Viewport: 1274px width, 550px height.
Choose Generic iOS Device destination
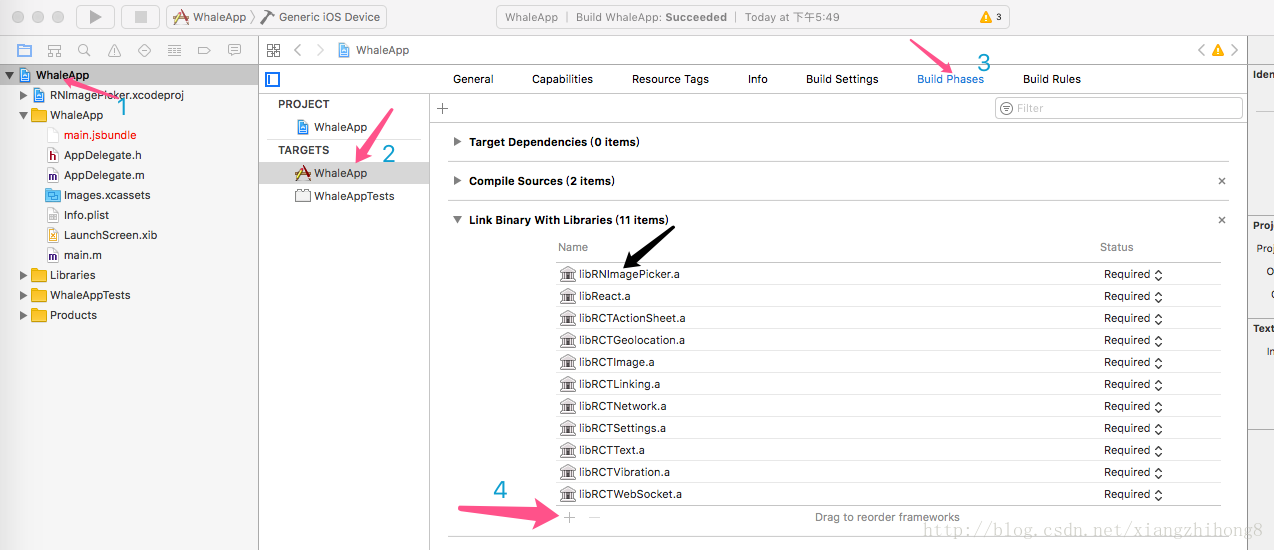point(320,17)
